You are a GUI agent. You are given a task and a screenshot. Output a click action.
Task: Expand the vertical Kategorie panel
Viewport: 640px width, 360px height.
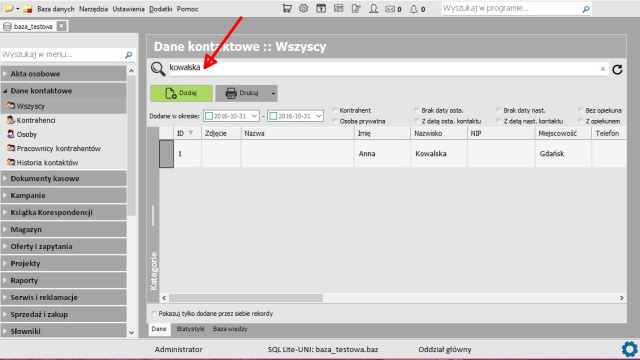tap(153, 215)
